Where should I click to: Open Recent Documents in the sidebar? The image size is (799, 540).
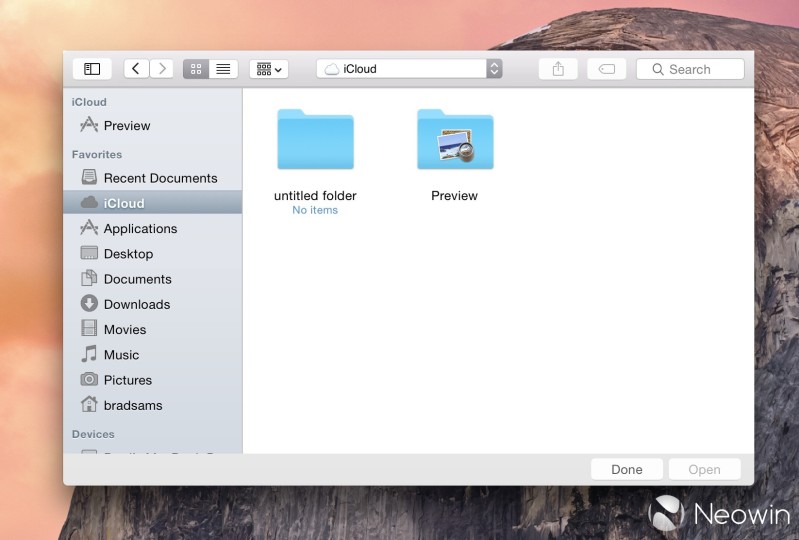(x=160, y=178)
